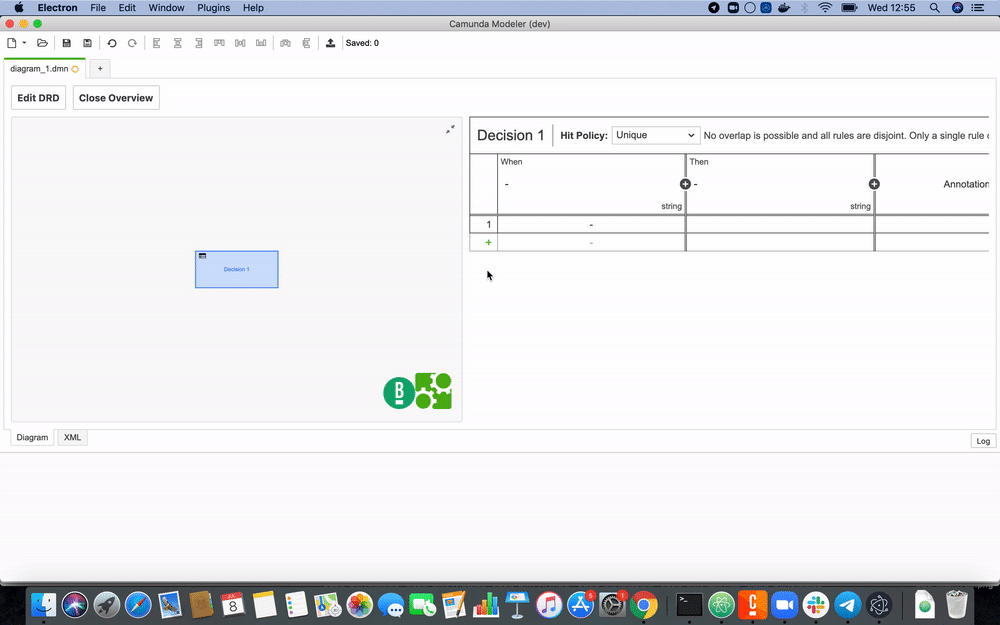1000x625 pixels.
Task: Align elements middle toolbar icon
Action: [240, 43]
